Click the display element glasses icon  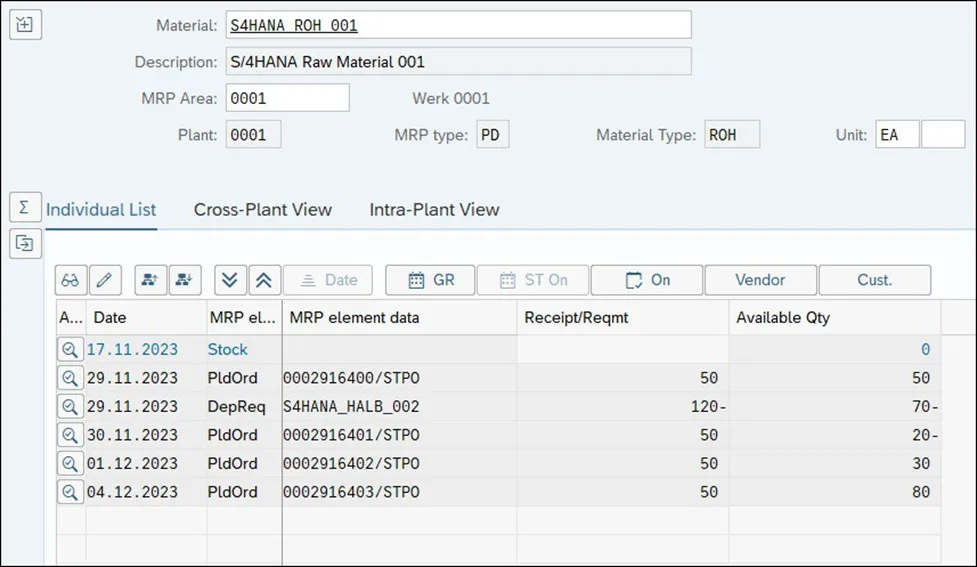click(70, 280)
